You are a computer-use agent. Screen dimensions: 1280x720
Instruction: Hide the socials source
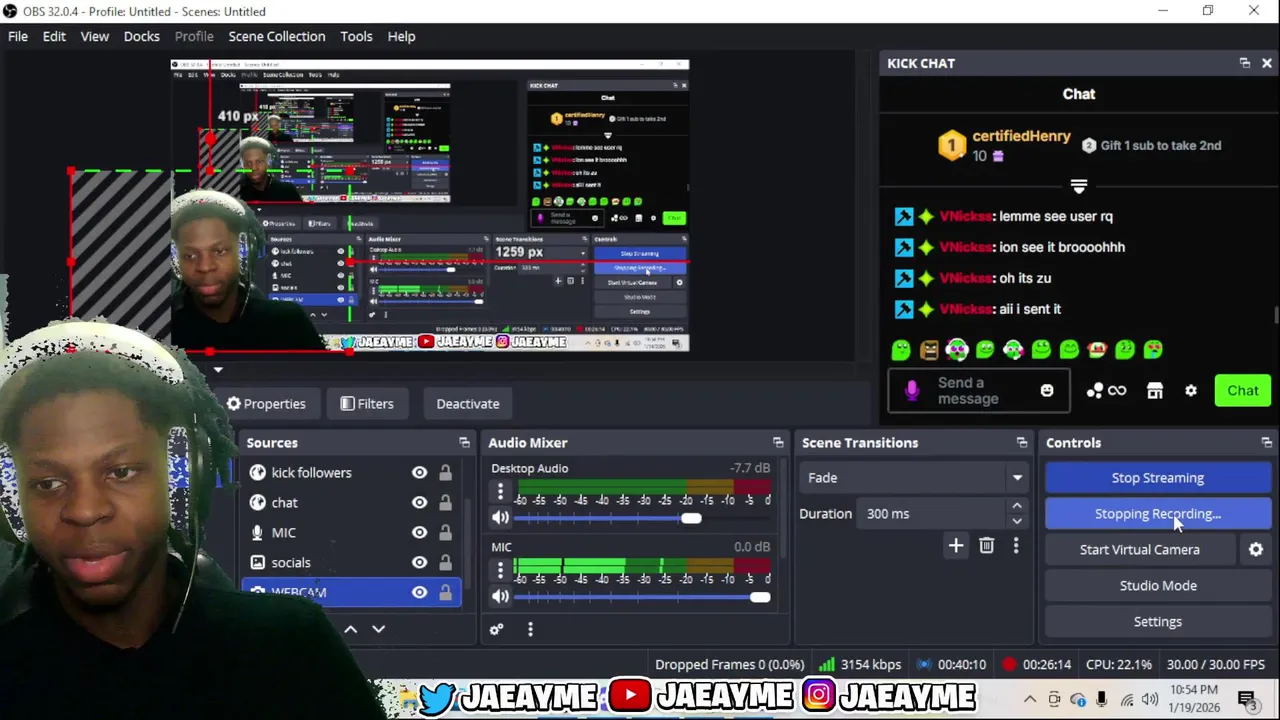pos(419,563)
